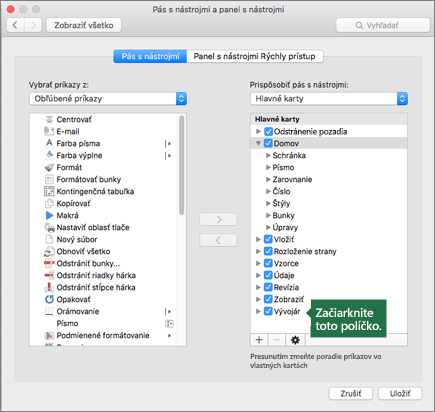Select the Úpravy group row
Screen dimensions: 435x412
pos(329,227)
